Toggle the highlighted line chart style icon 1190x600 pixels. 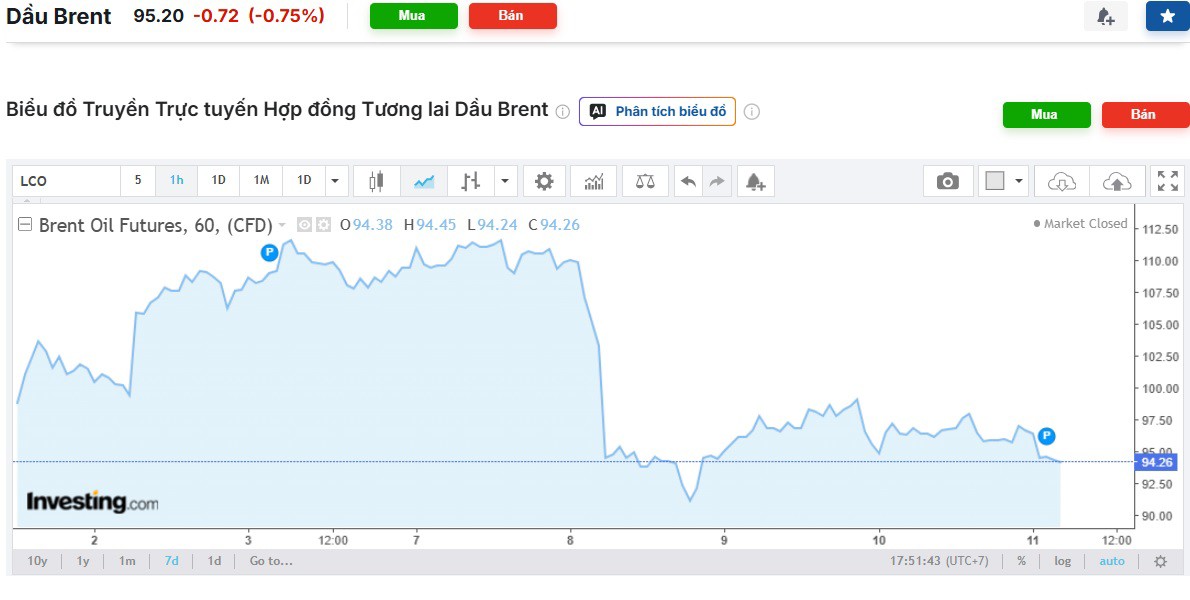coord(424,181)
